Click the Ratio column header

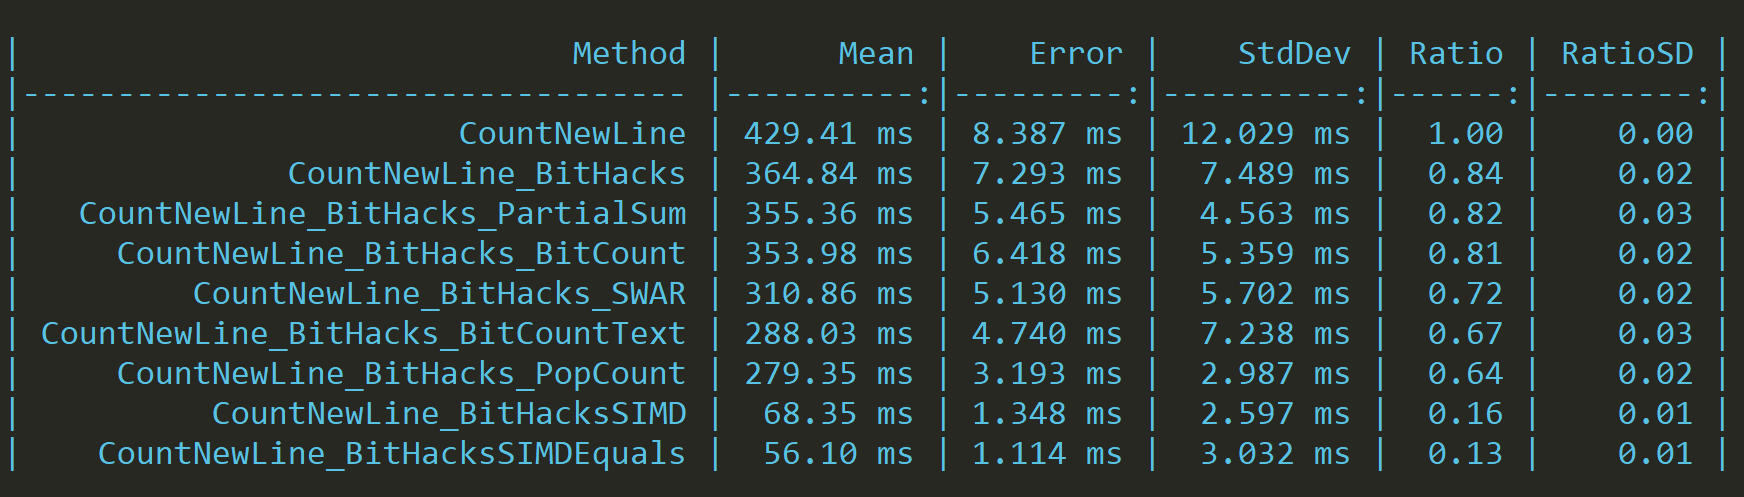tap(1455, 53)
